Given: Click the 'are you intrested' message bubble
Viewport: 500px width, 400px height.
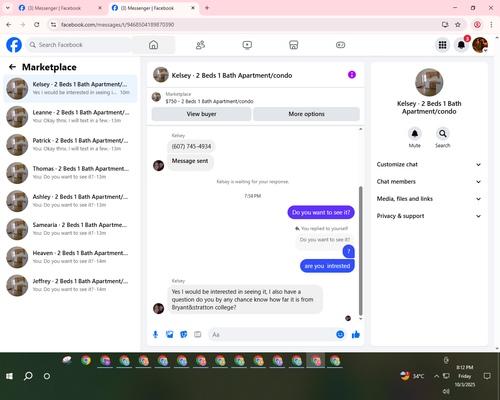Looking at the screenshot, I should (327, 266).
